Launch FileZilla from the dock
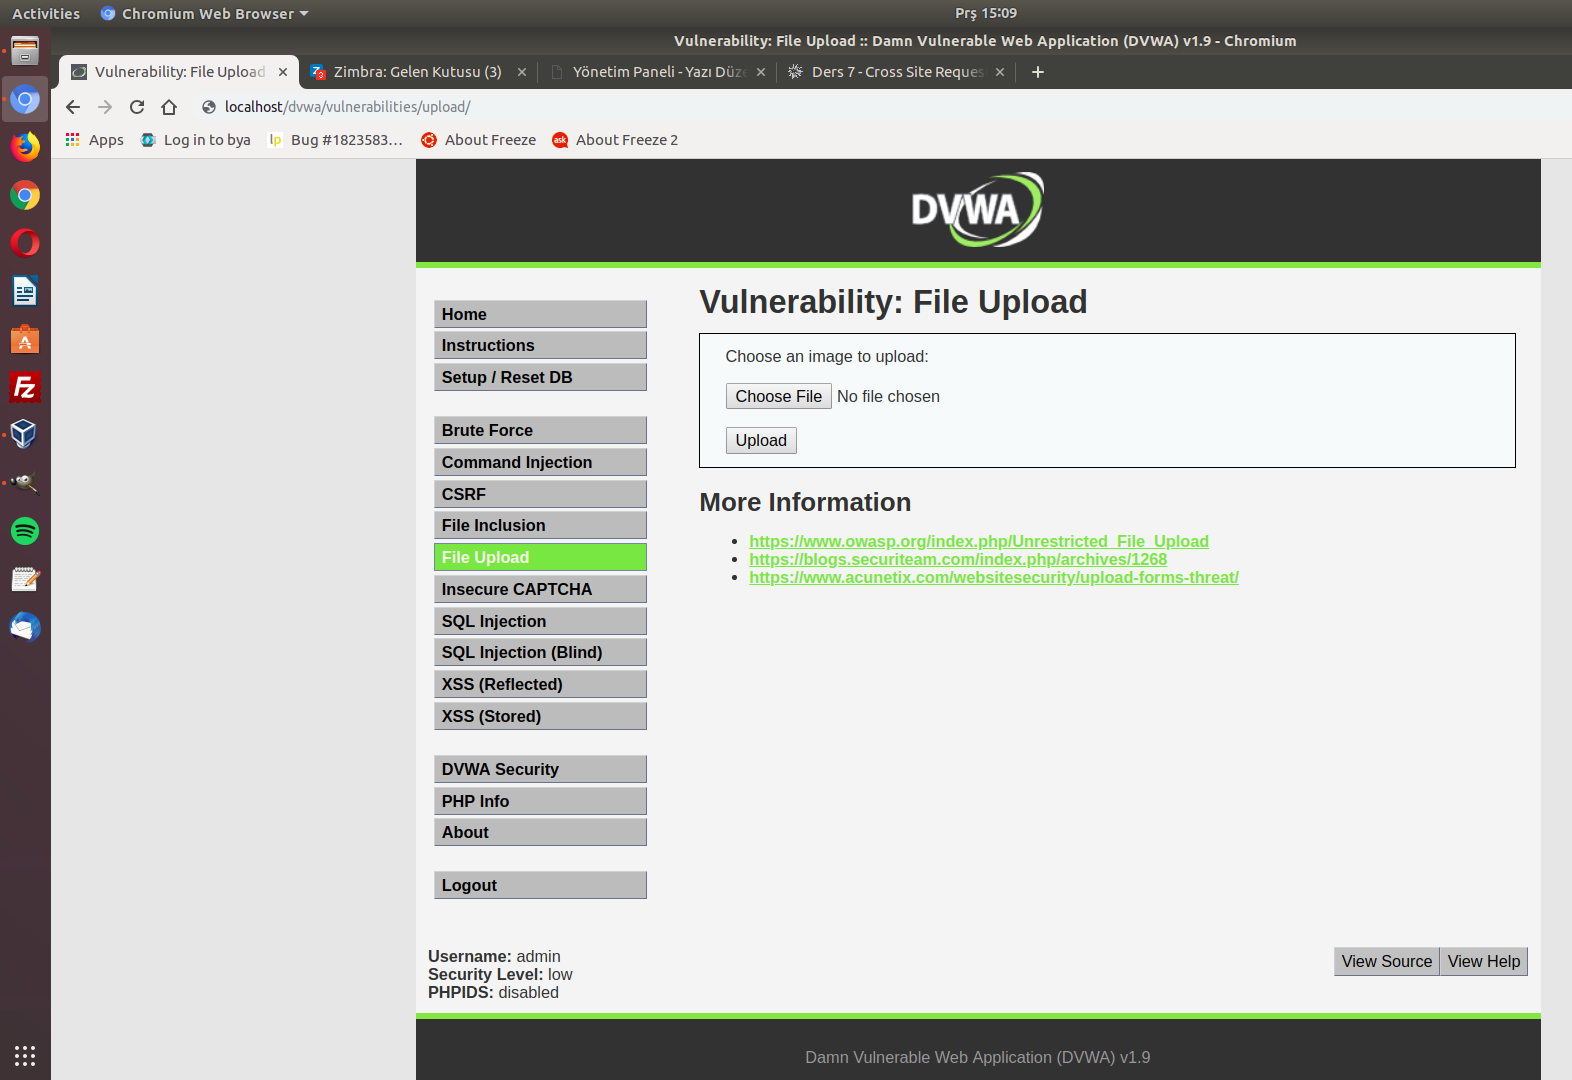This screenshot has height=1080, width=1572. click(25, 387)
